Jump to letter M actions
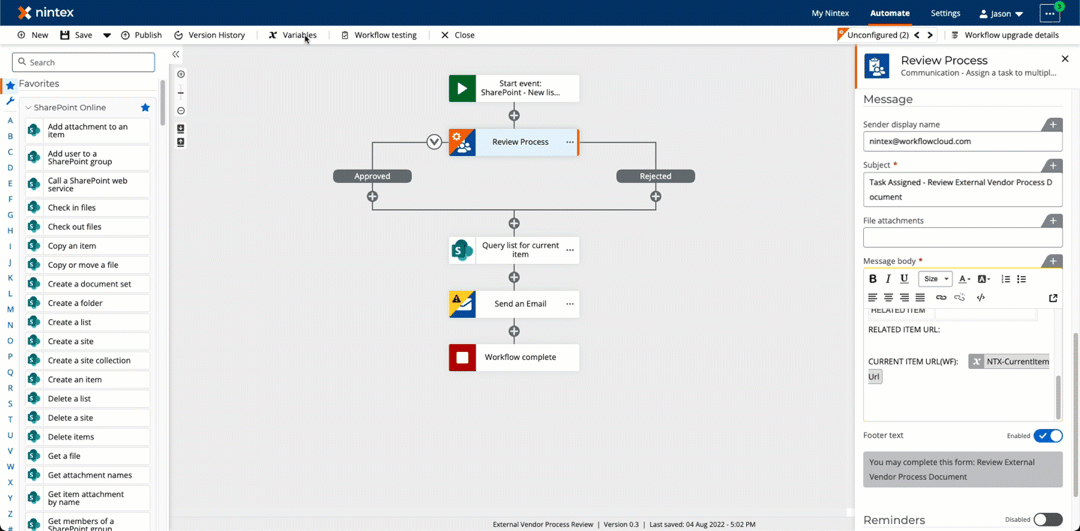The height and width of the screenshot is (531, 1080). pos(10,310)
